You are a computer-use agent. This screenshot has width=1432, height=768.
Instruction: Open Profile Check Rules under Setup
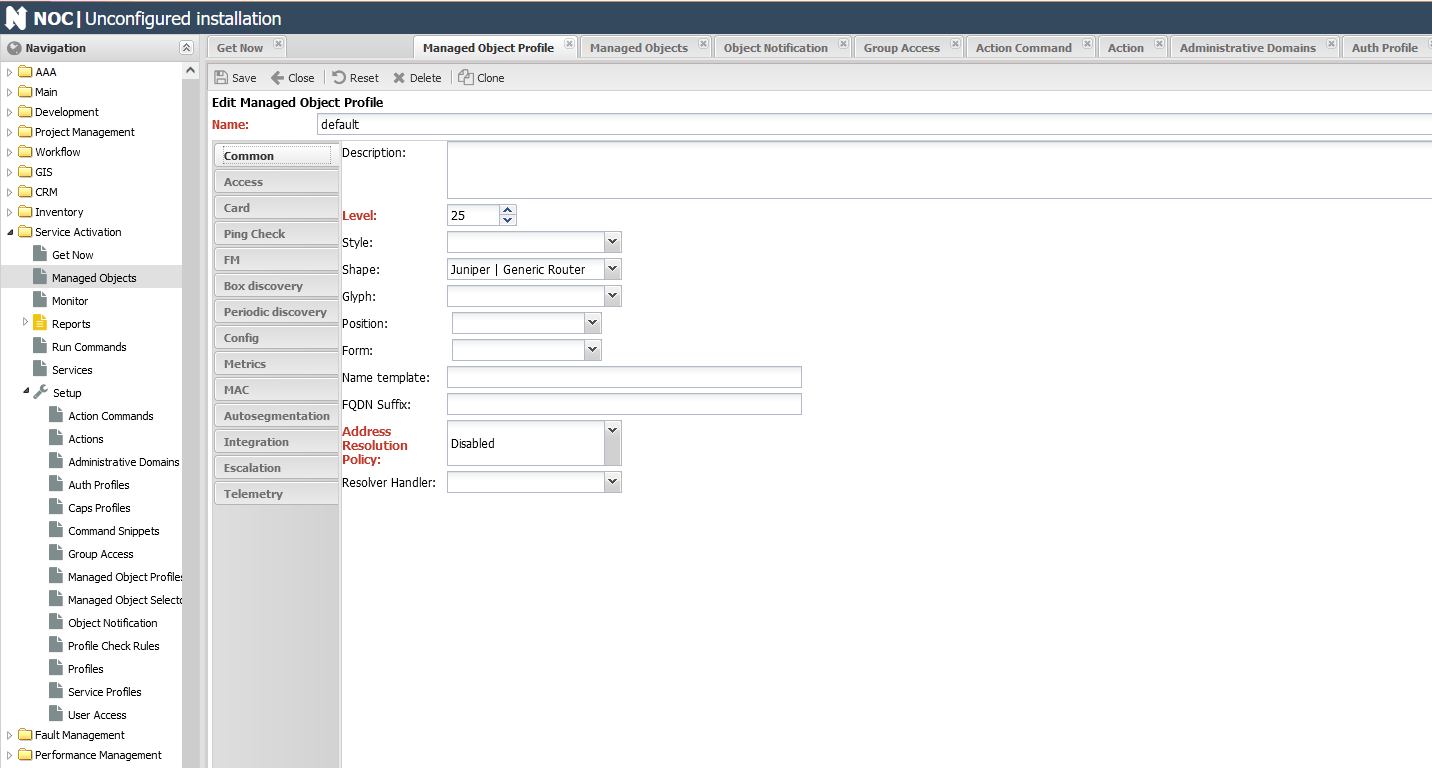click(113, 646)
